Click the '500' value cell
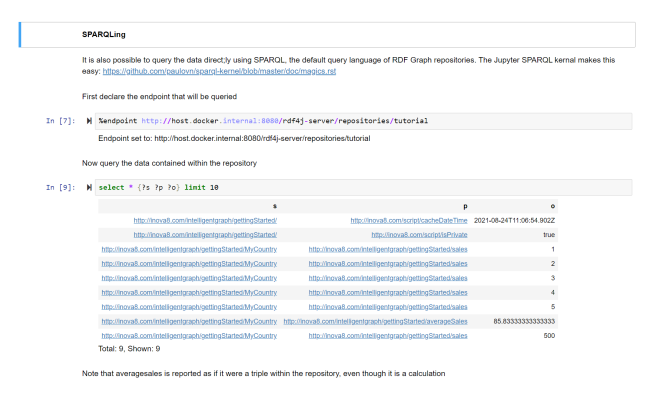Screen dimensions: 646x394 (549, 336)
